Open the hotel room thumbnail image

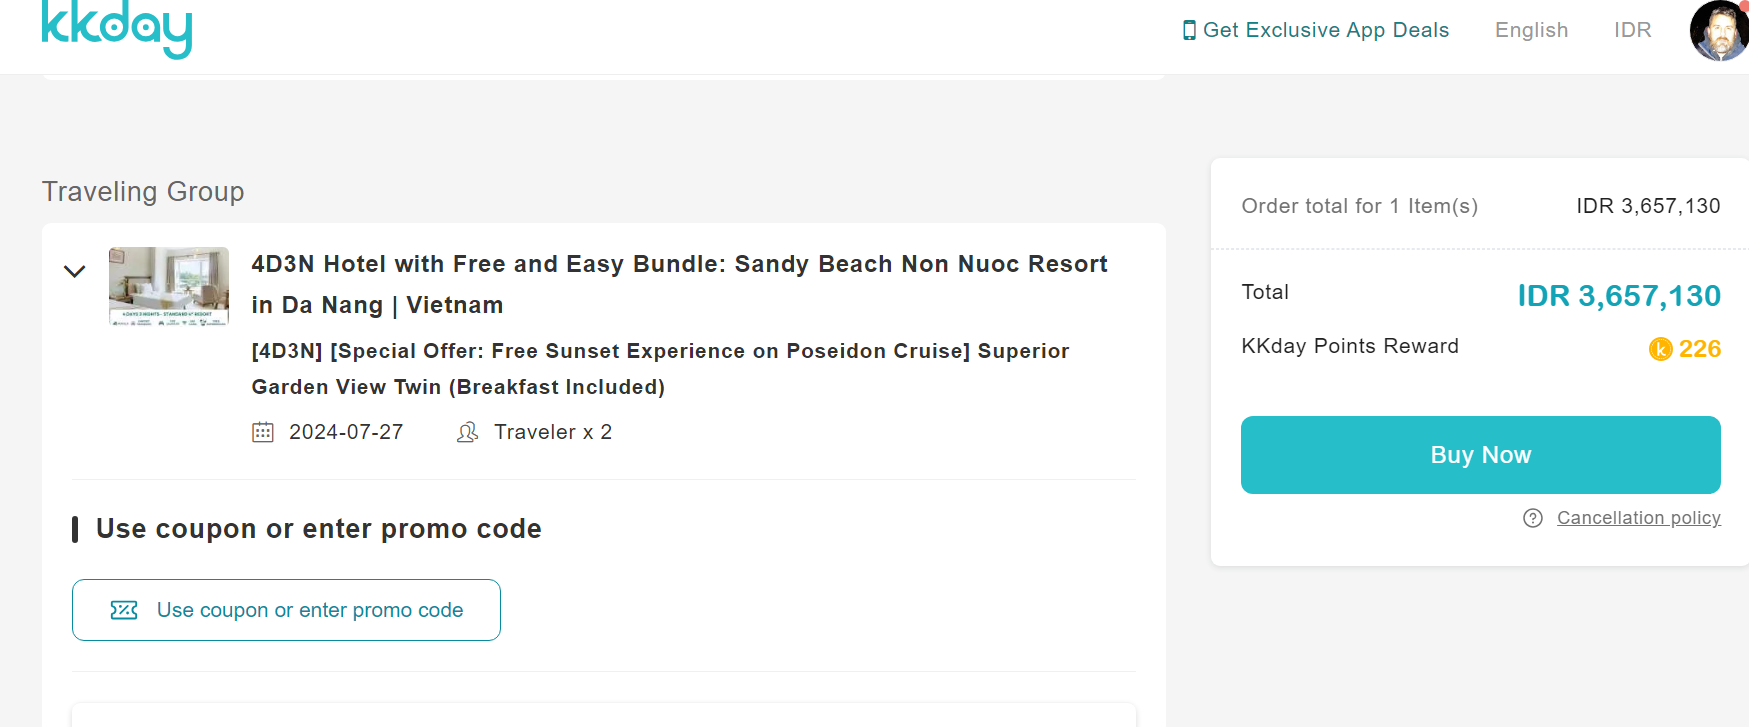tap(169, 286)
